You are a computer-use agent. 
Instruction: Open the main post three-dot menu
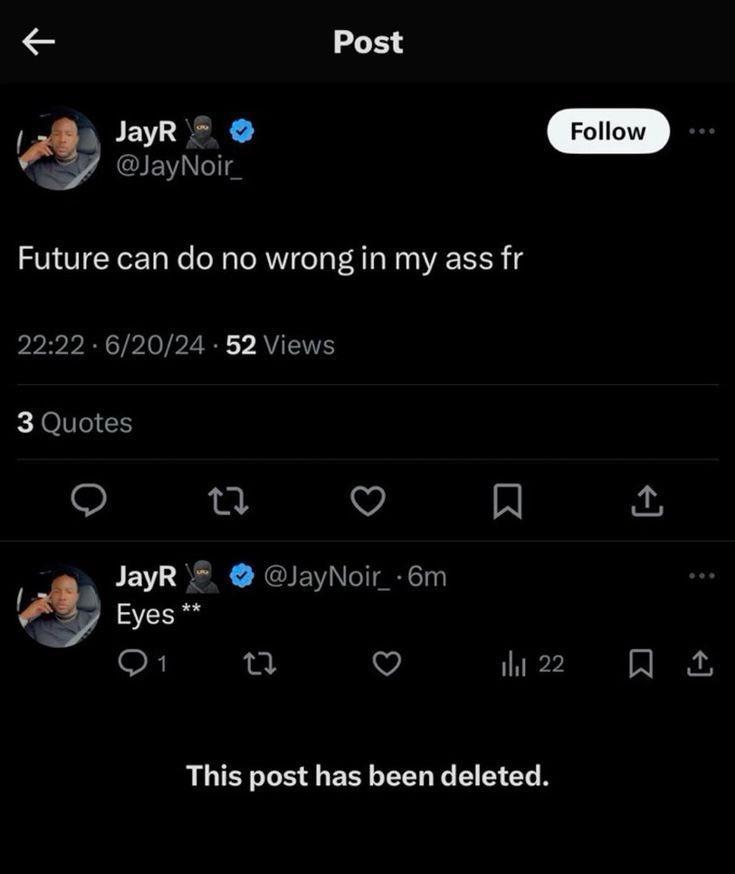702,131
